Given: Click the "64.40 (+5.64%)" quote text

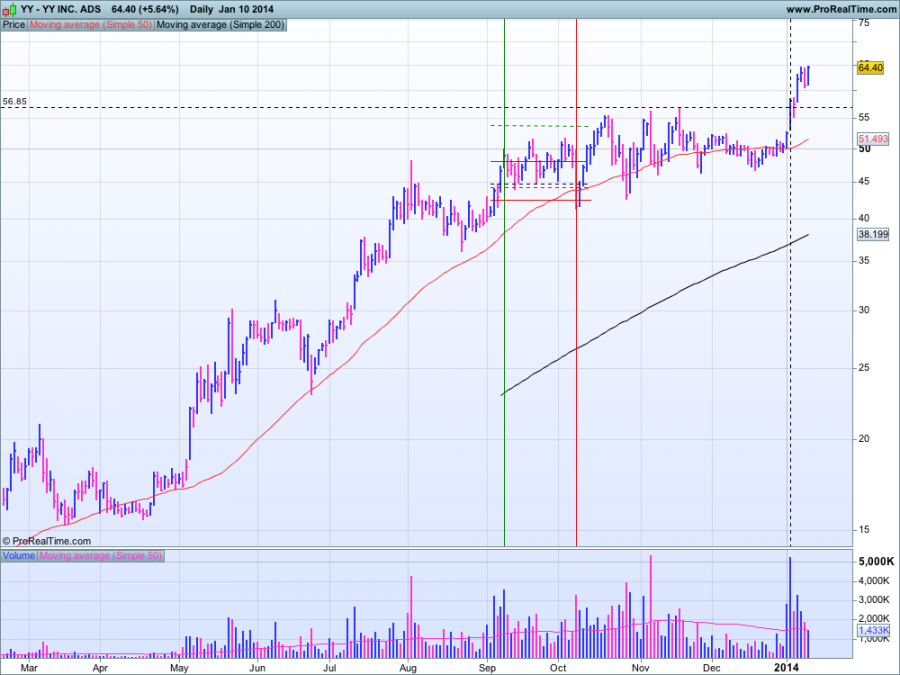Looking at the screenshot, I should (x=145, y=9).
